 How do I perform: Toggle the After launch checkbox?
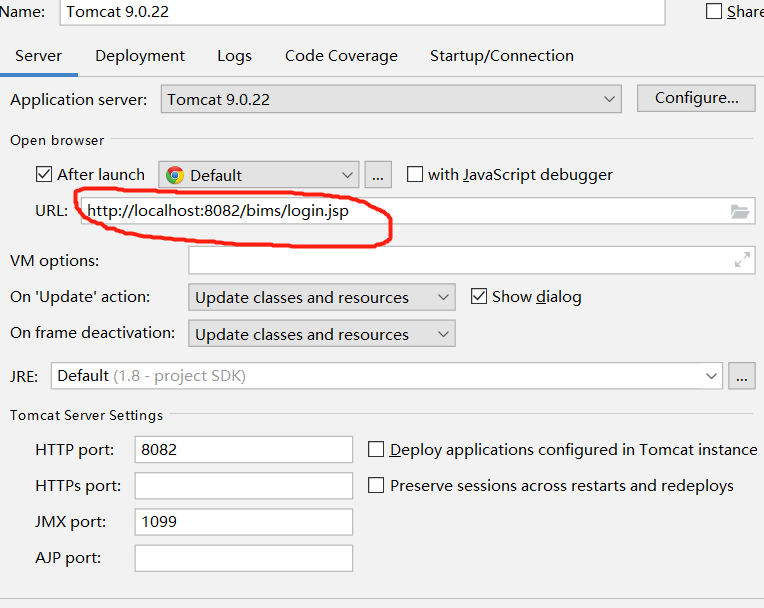coord(44,174)
